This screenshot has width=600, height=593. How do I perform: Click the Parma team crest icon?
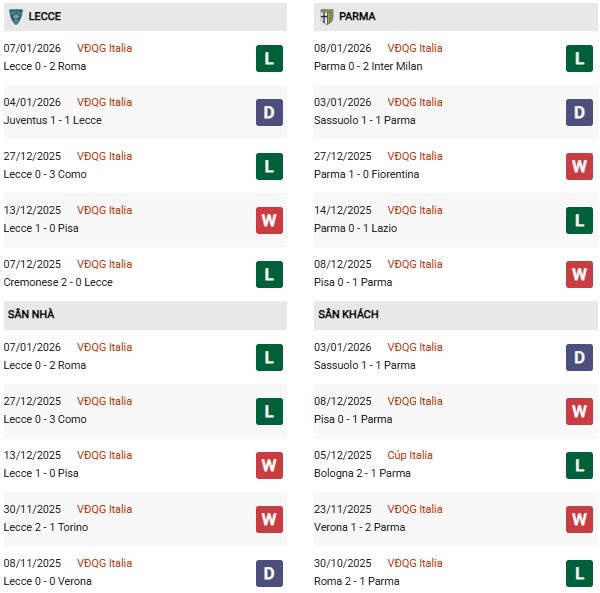coord(326,16)
